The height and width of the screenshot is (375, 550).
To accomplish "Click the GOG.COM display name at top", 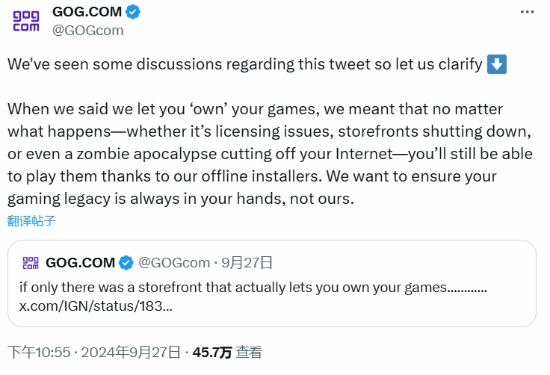I will [x=87, y=12].
